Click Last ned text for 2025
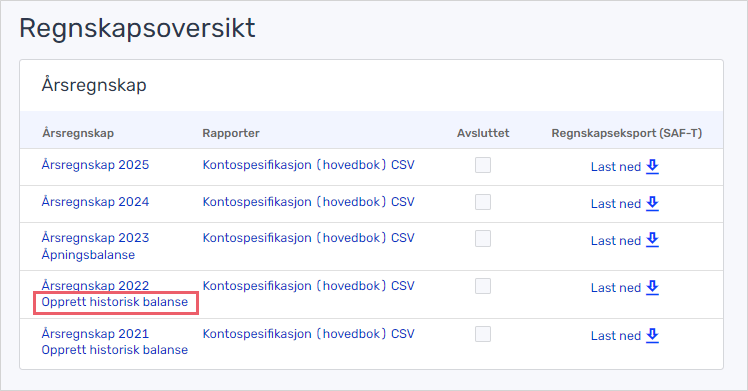The height and width of the screenshot is (391, 748). click(616, 167)
